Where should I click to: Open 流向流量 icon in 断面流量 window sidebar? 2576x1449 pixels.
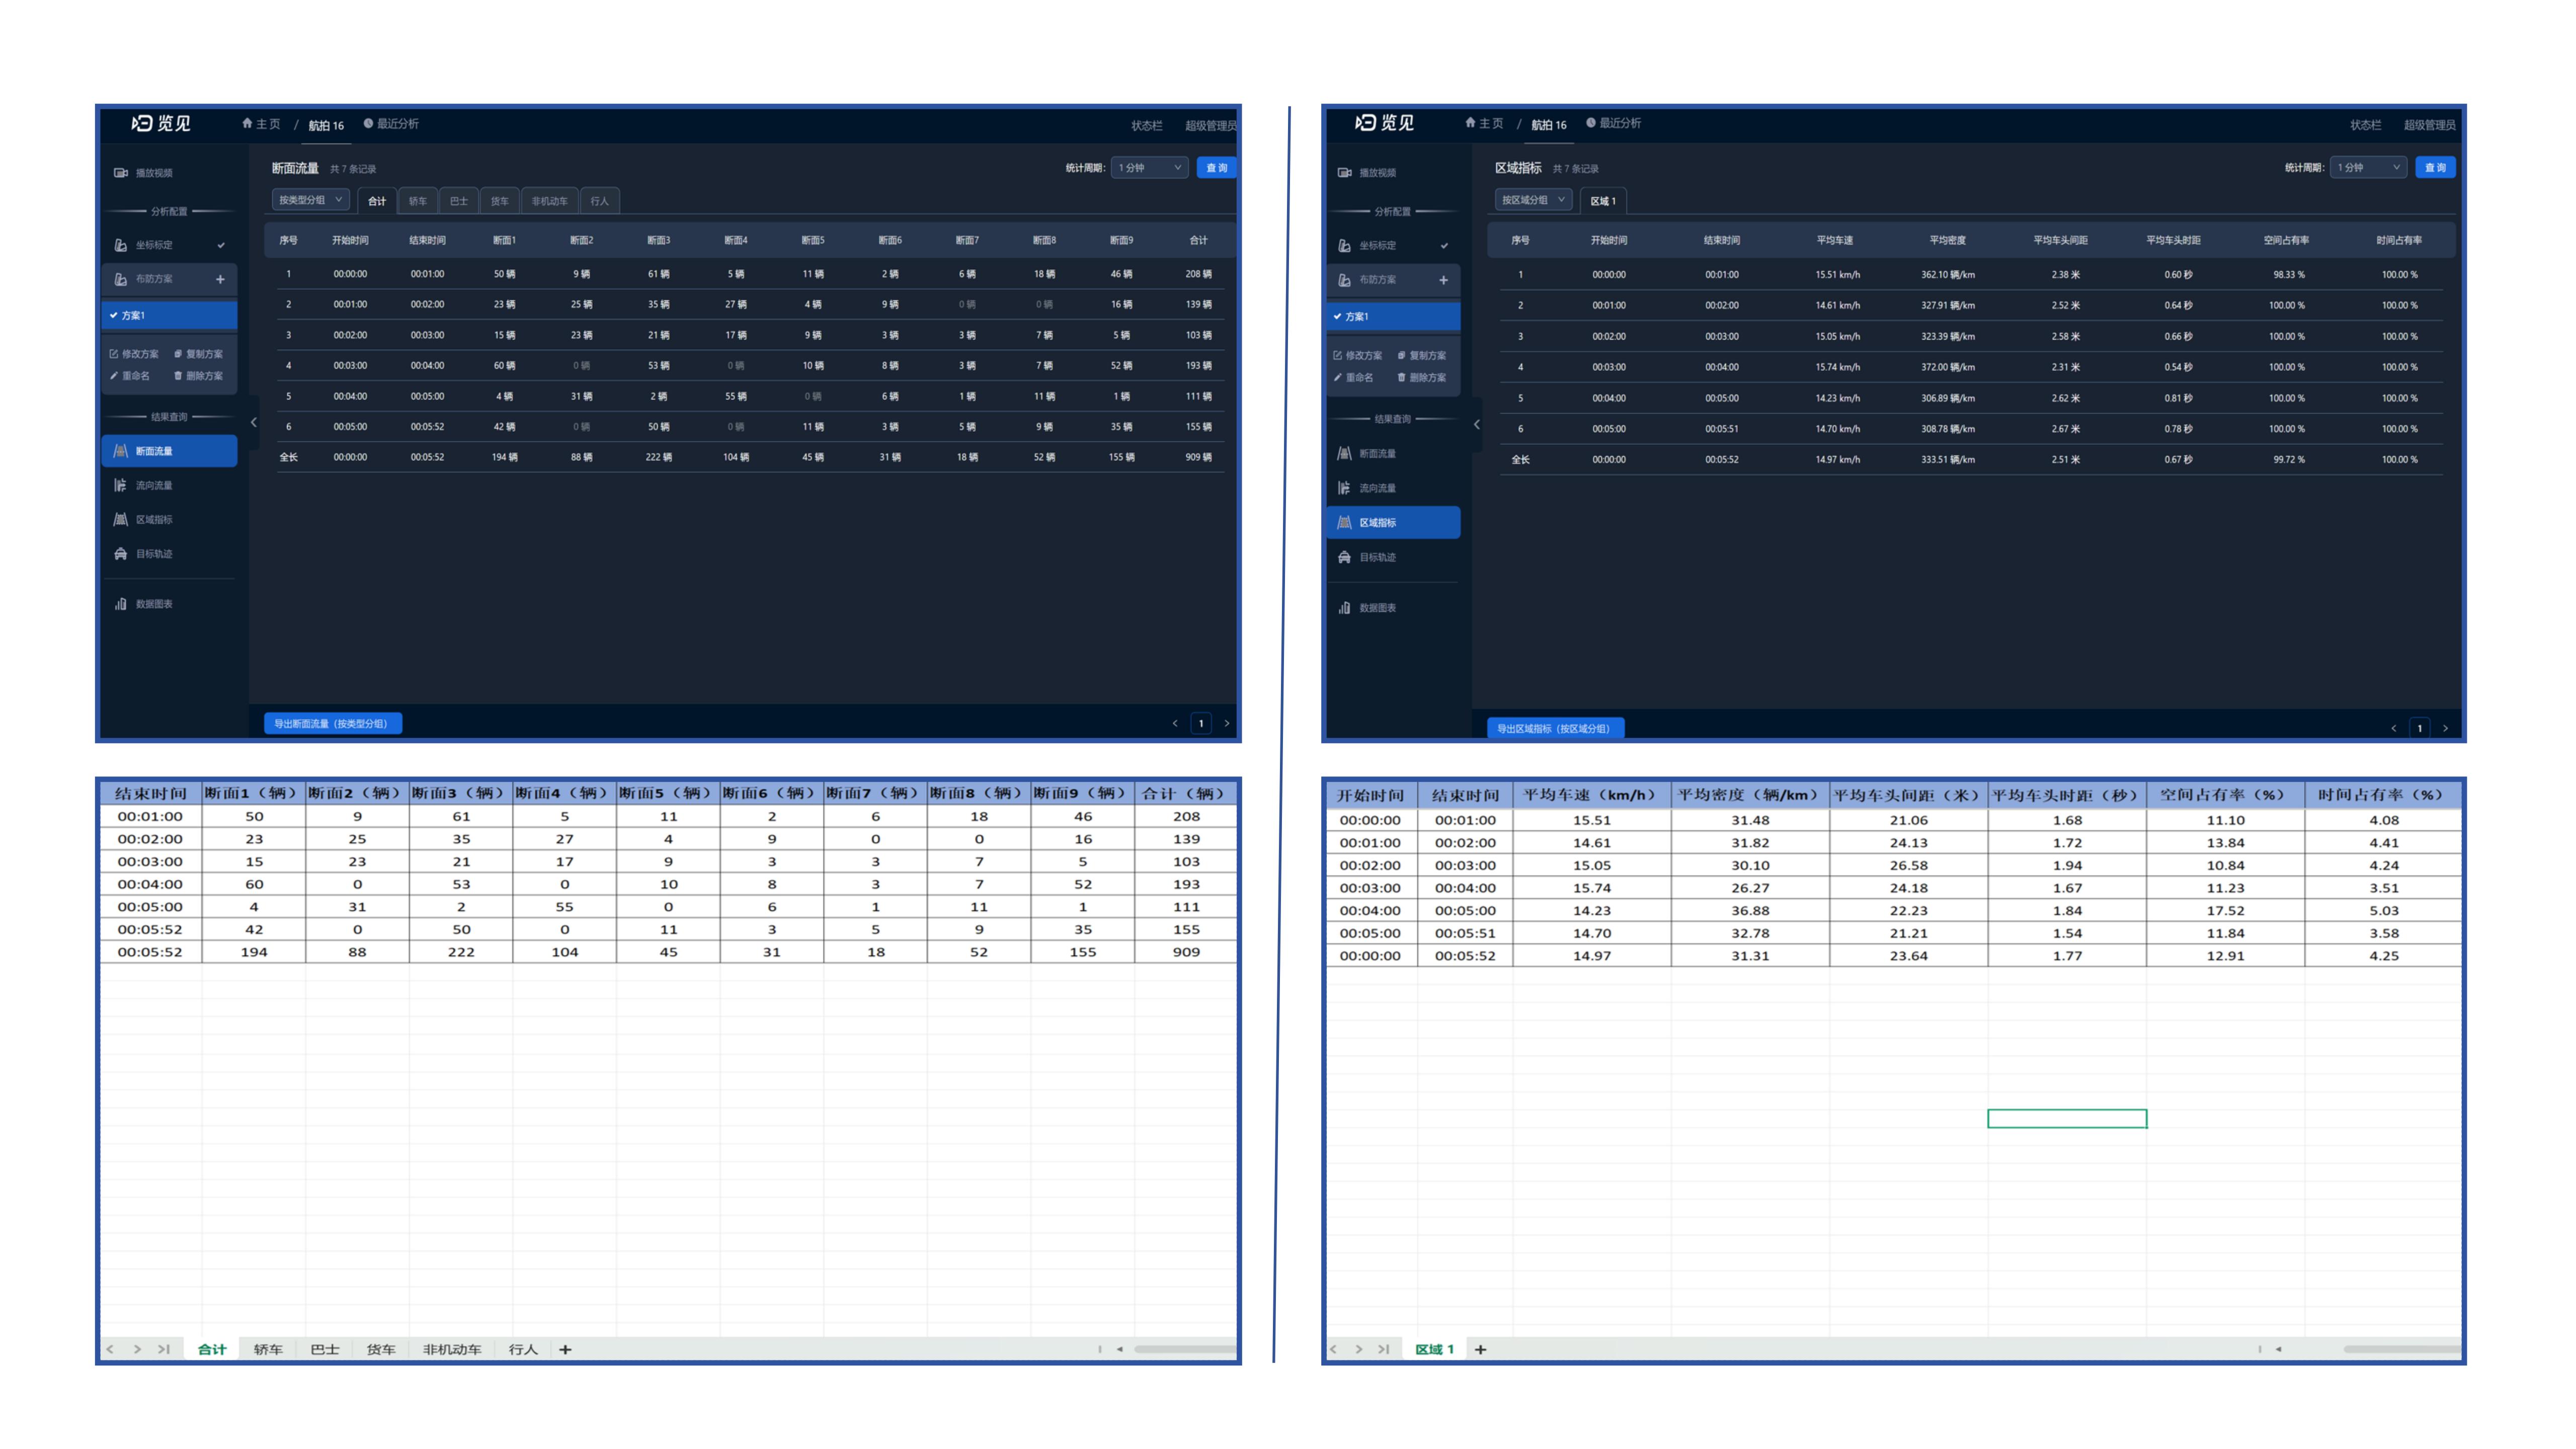coord(120,485)
